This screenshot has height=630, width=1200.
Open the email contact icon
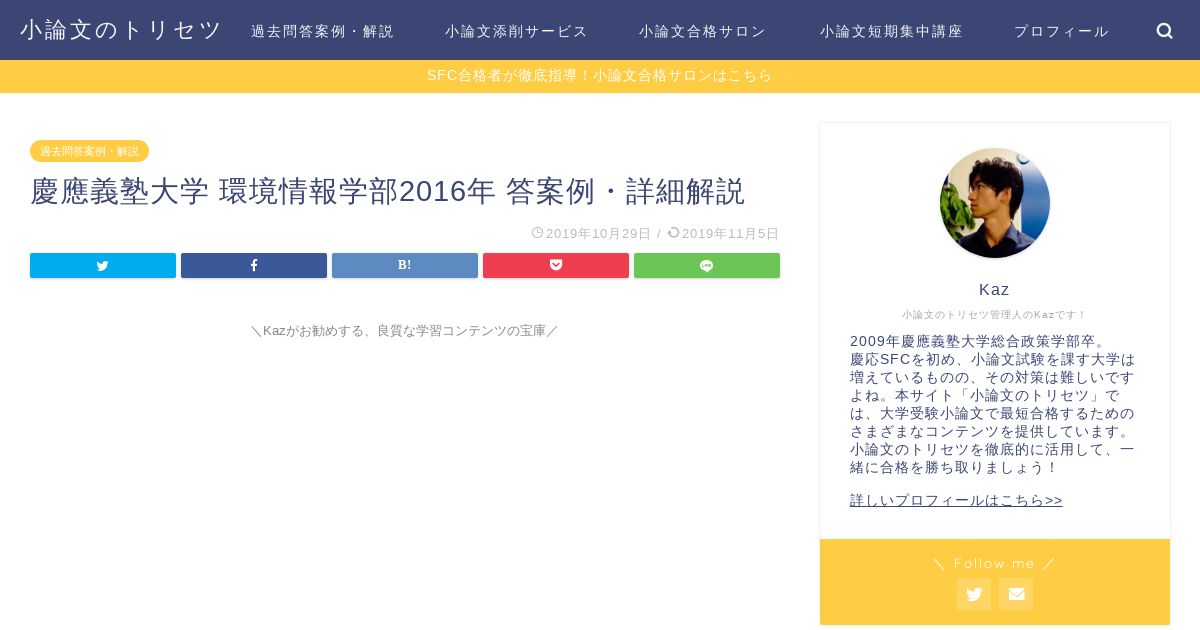[x=1016, y=594]
